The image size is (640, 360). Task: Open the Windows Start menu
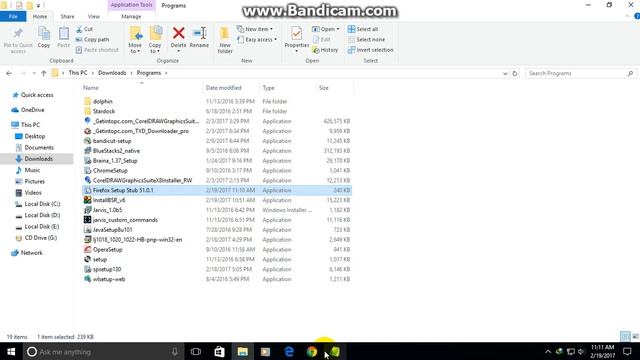11,351
